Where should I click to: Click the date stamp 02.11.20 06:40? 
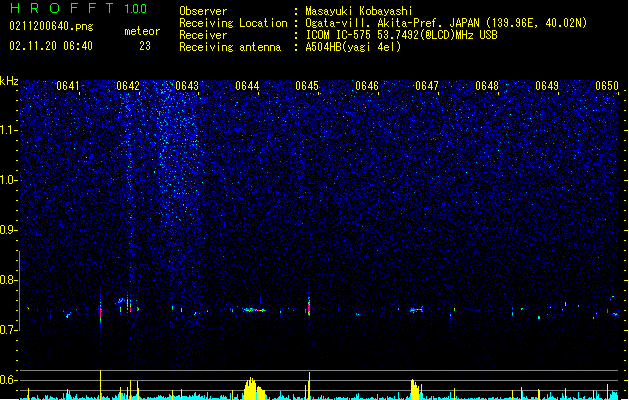tap(51, 46)
